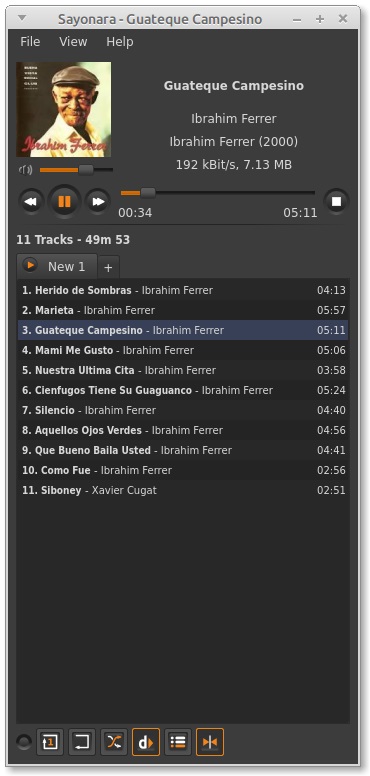The width and height of the screenshot is (370, 776).
Task: Add a new playlist tab
Action: [108, 268]
